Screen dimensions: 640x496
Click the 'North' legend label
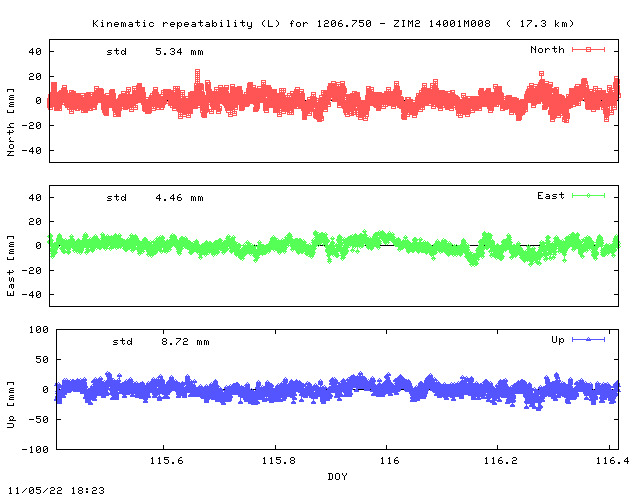pyautogui.click(x=547, y=49)
